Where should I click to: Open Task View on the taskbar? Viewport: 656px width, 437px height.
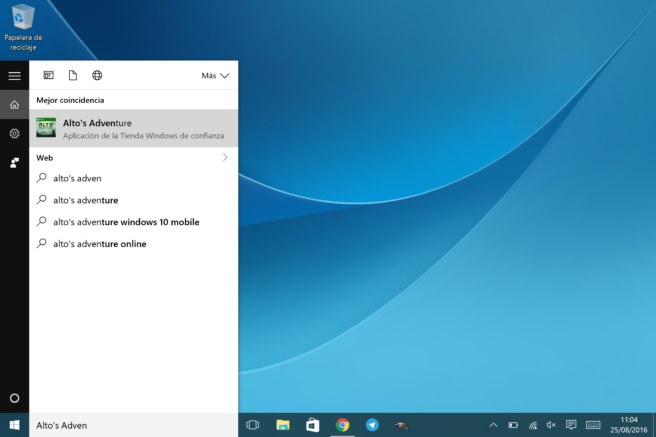click(253, 425)
